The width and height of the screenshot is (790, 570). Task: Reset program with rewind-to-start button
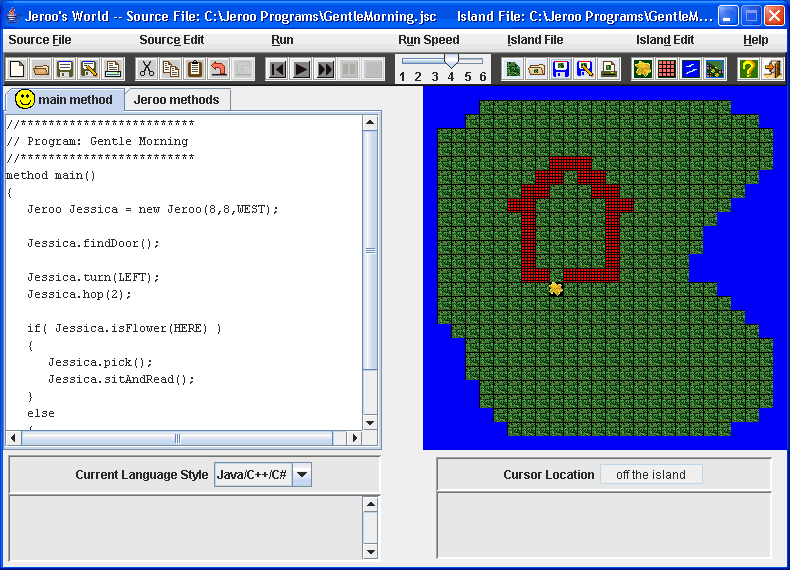(x=277, y=69)
